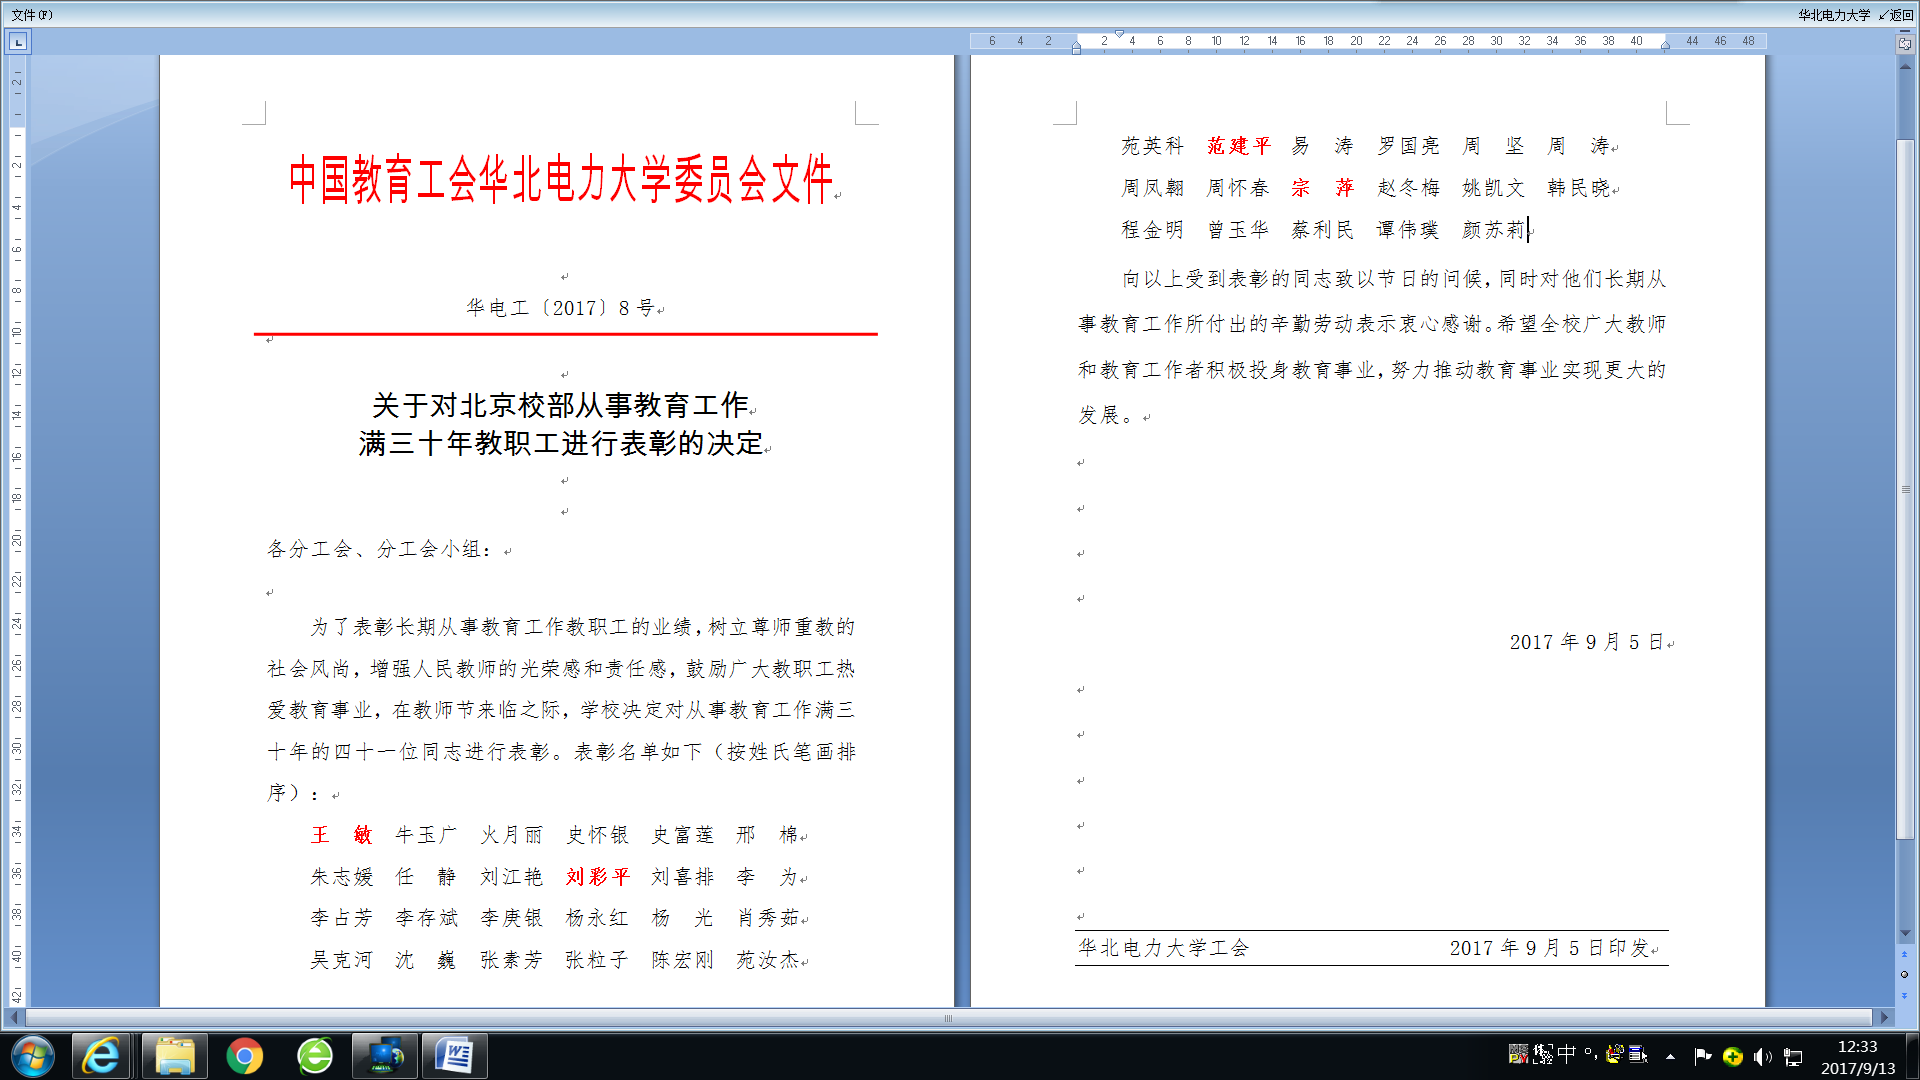Click the name 牛玉广
This screenshot has height=1080, width=1920.
pos(426,835)
